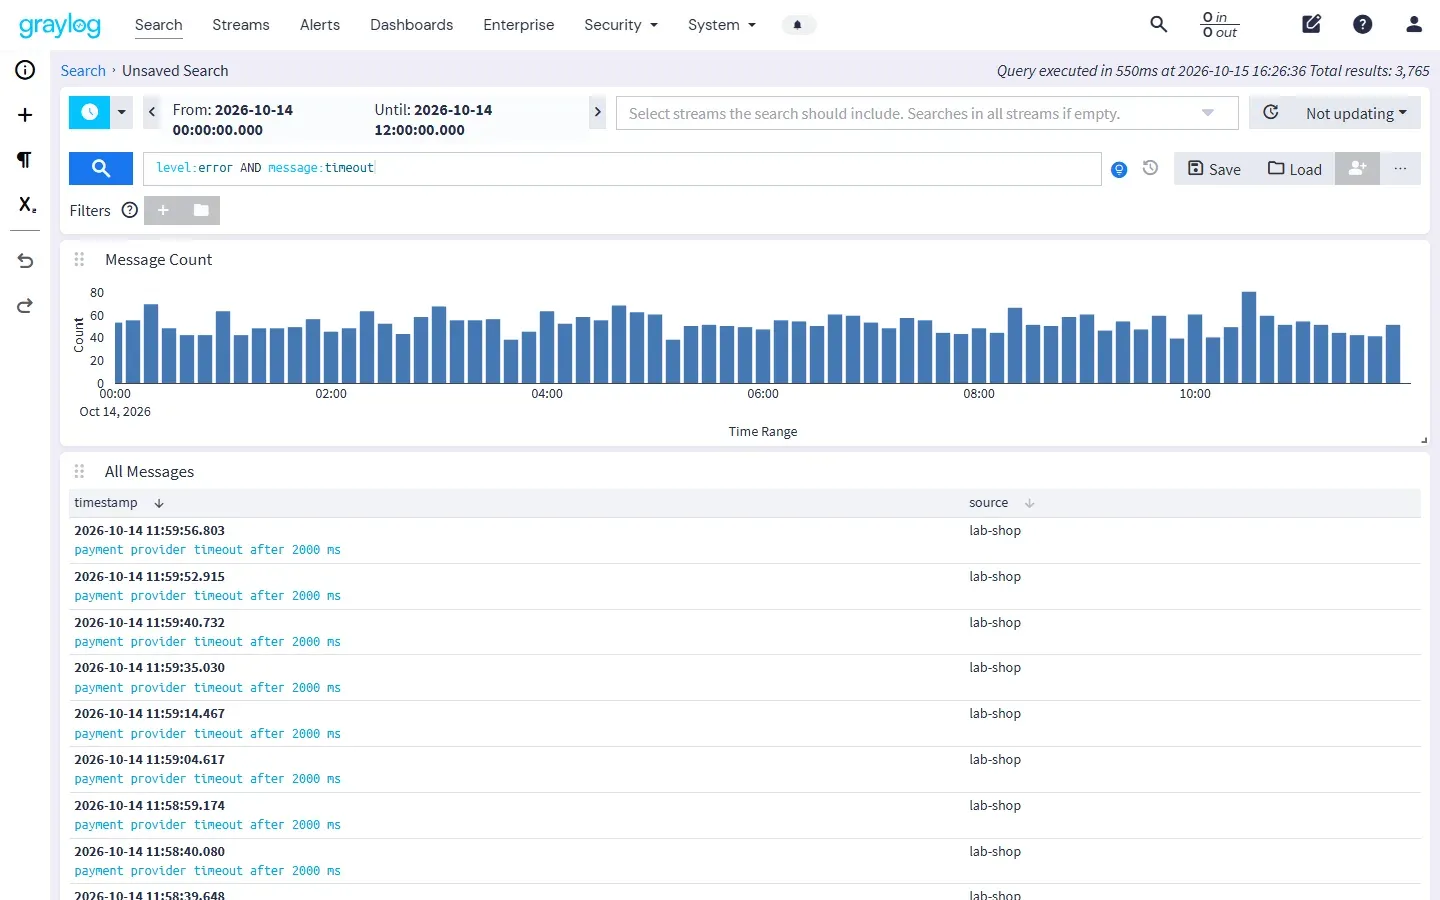1440x900 pixels.
Task: Click the Save search button
Action: point(1214,168)
